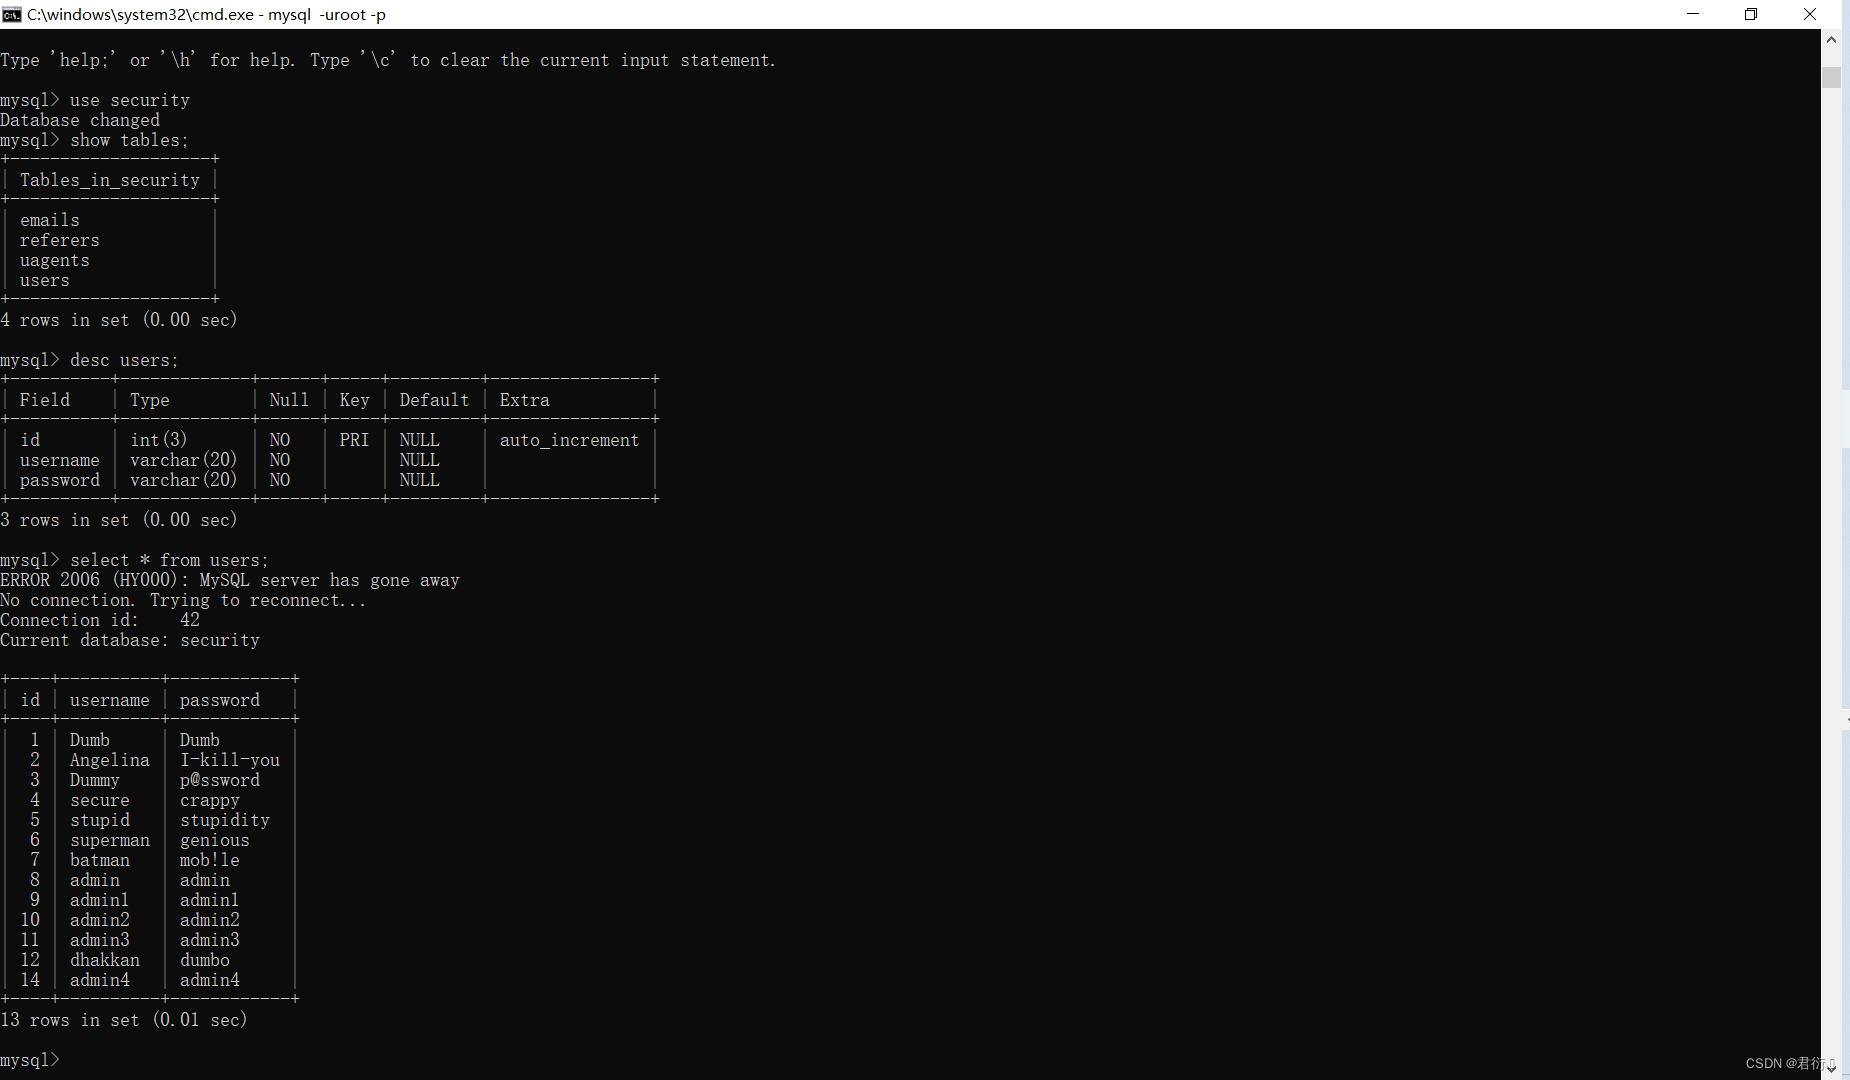Click the last mysql> prompt line
The width and height of the screenshot is (1850, 1080).
click(30, 1060)
